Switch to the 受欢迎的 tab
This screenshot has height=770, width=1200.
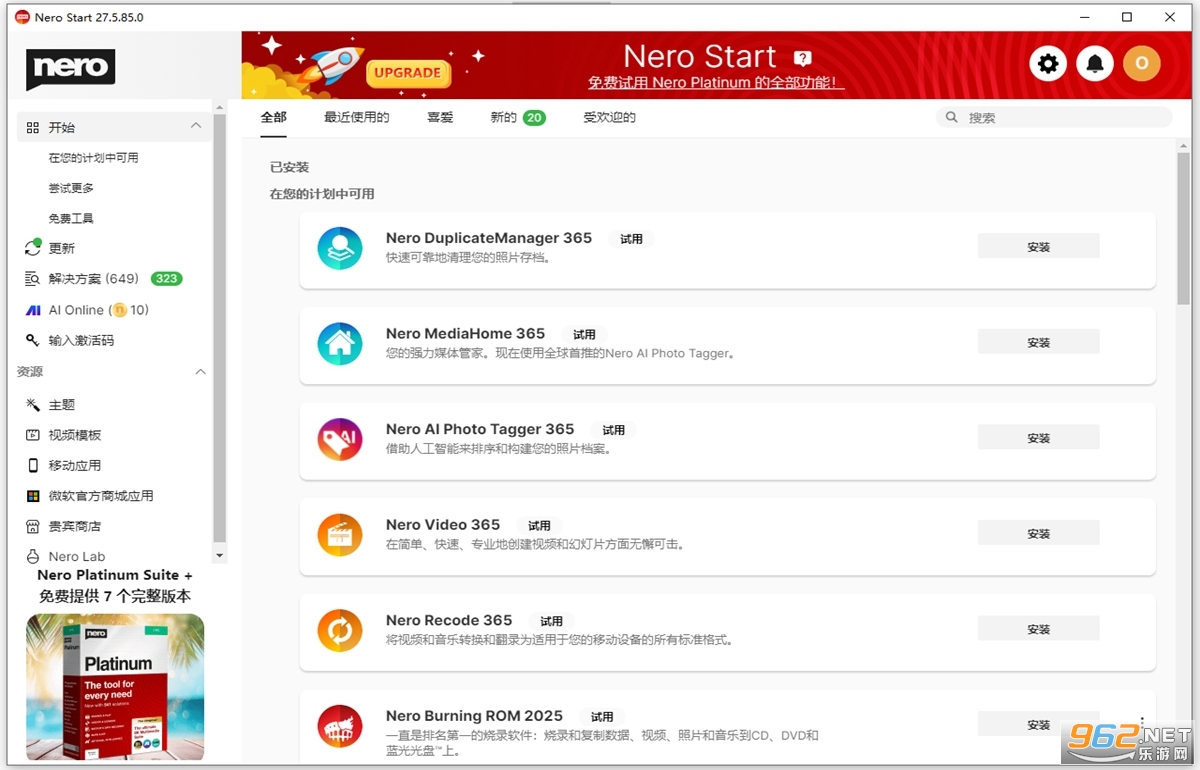pyautogui.click(x=610, y=117)
